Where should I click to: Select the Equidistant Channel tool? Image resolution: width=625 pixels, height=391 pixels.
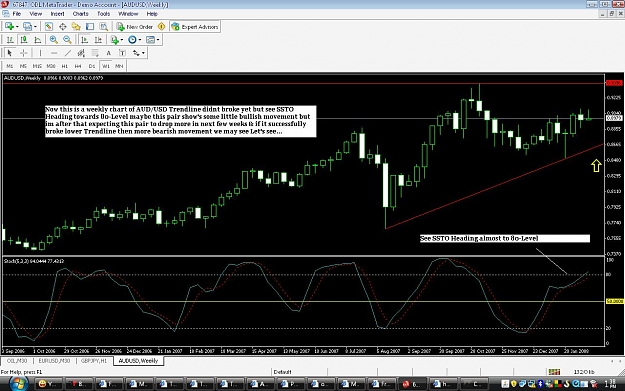[x=81, y=53]
